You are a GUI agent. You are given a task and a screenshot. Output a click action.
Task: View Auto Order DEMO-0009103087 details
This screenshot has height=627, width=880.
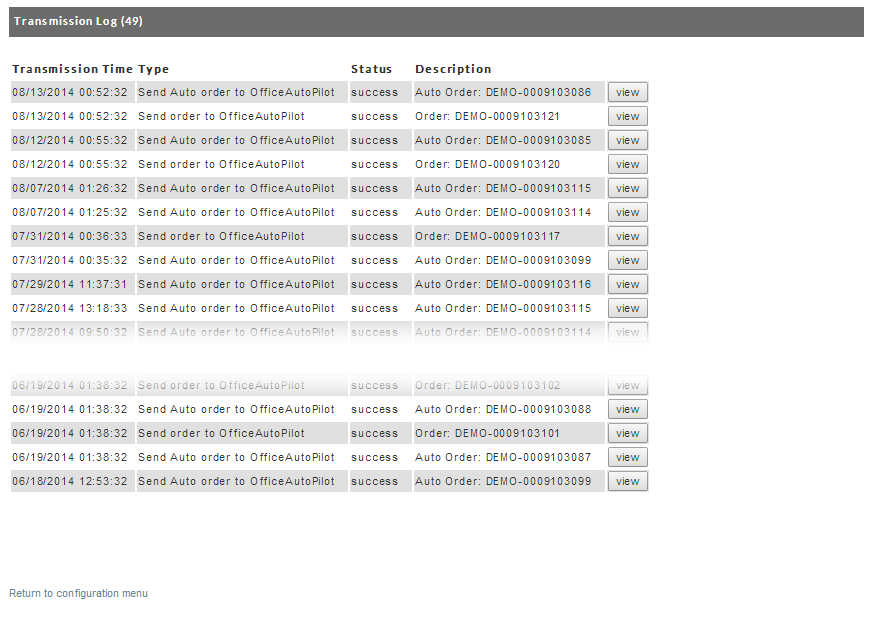[627, 457]
